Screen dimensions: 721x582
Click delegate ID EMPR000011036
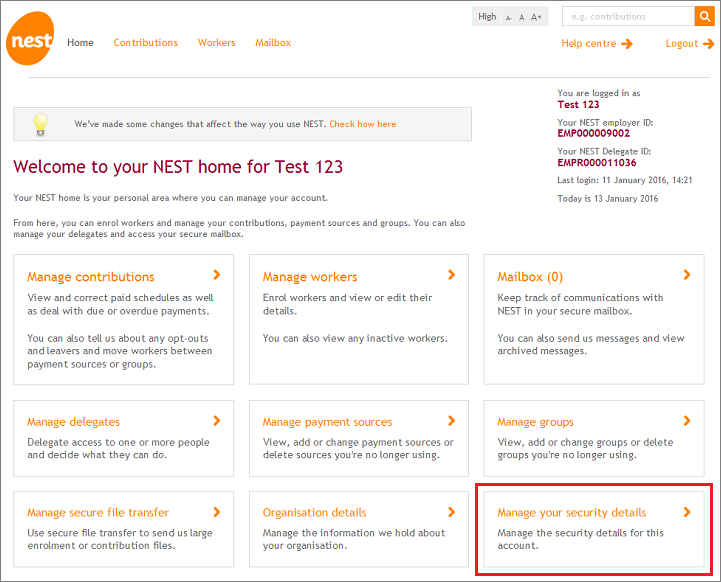597,163
